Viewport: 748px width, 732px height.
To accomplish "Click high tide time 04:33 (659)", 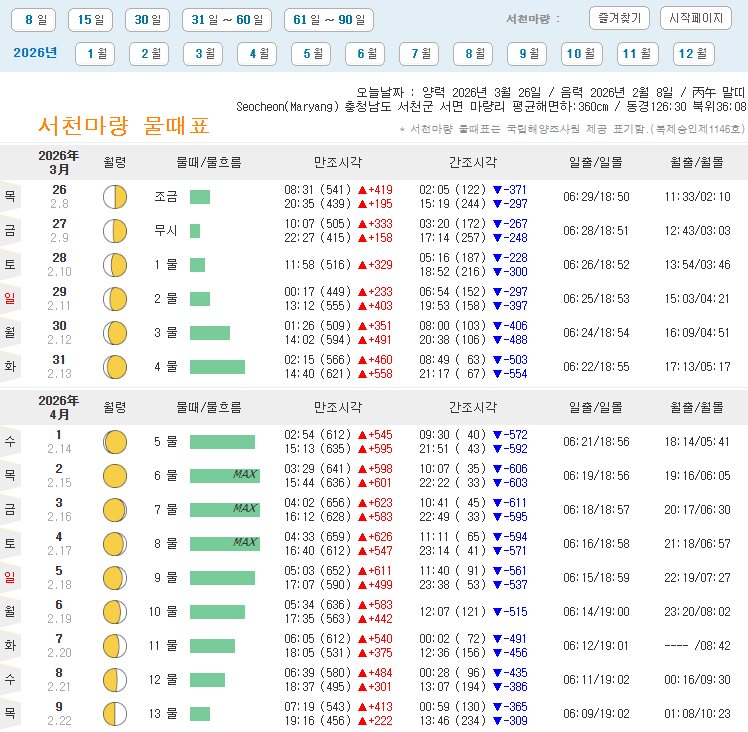I will point(318,537).
